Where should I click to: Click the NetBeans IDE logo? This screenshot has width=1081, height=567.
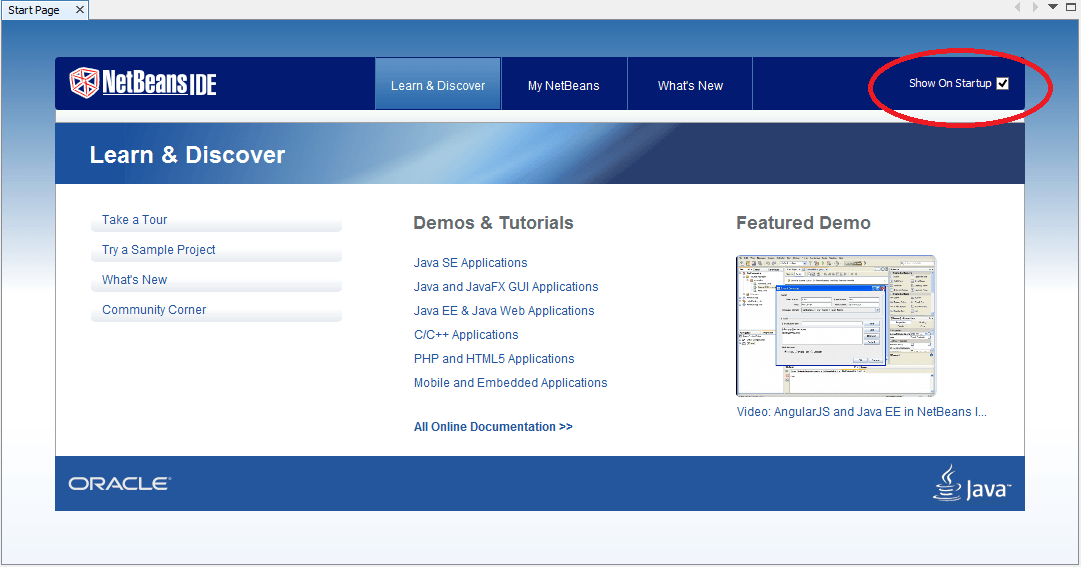[143, 83]
